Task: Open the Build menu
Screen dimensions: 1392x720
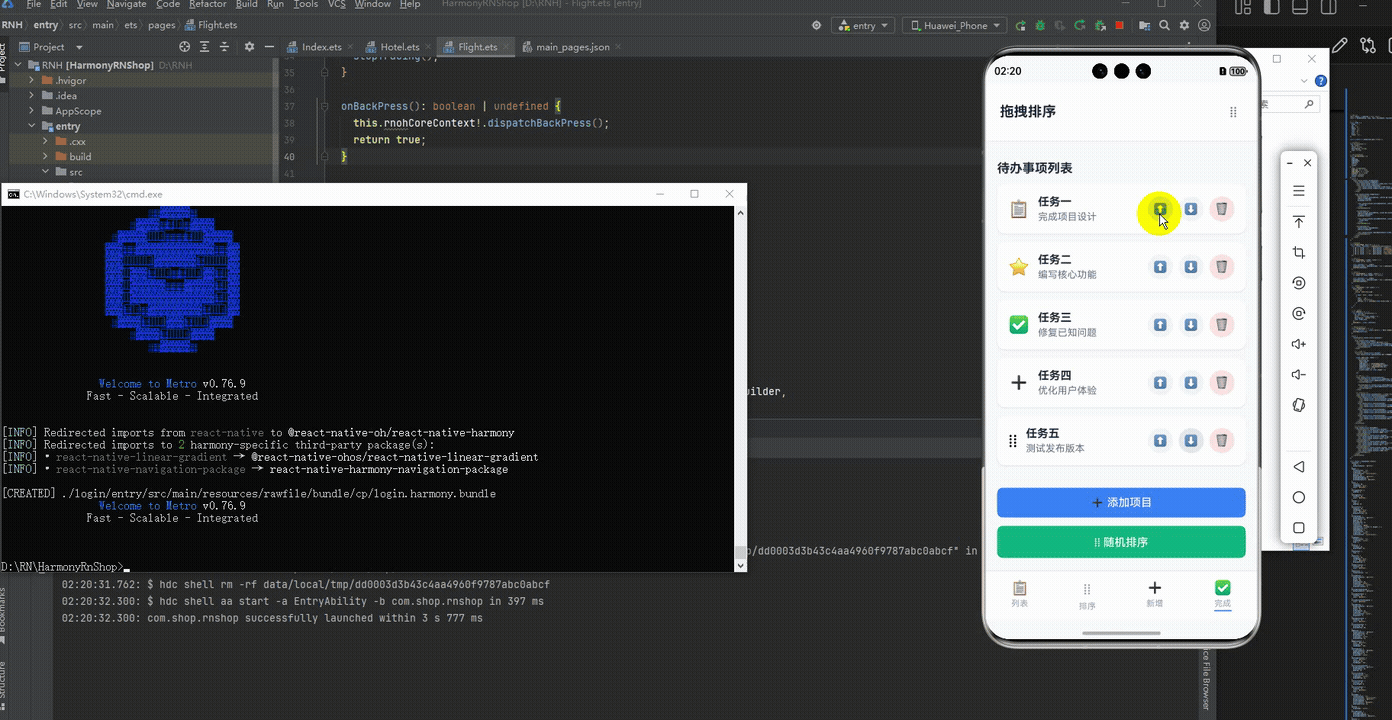Action: (x=246, y=5)
